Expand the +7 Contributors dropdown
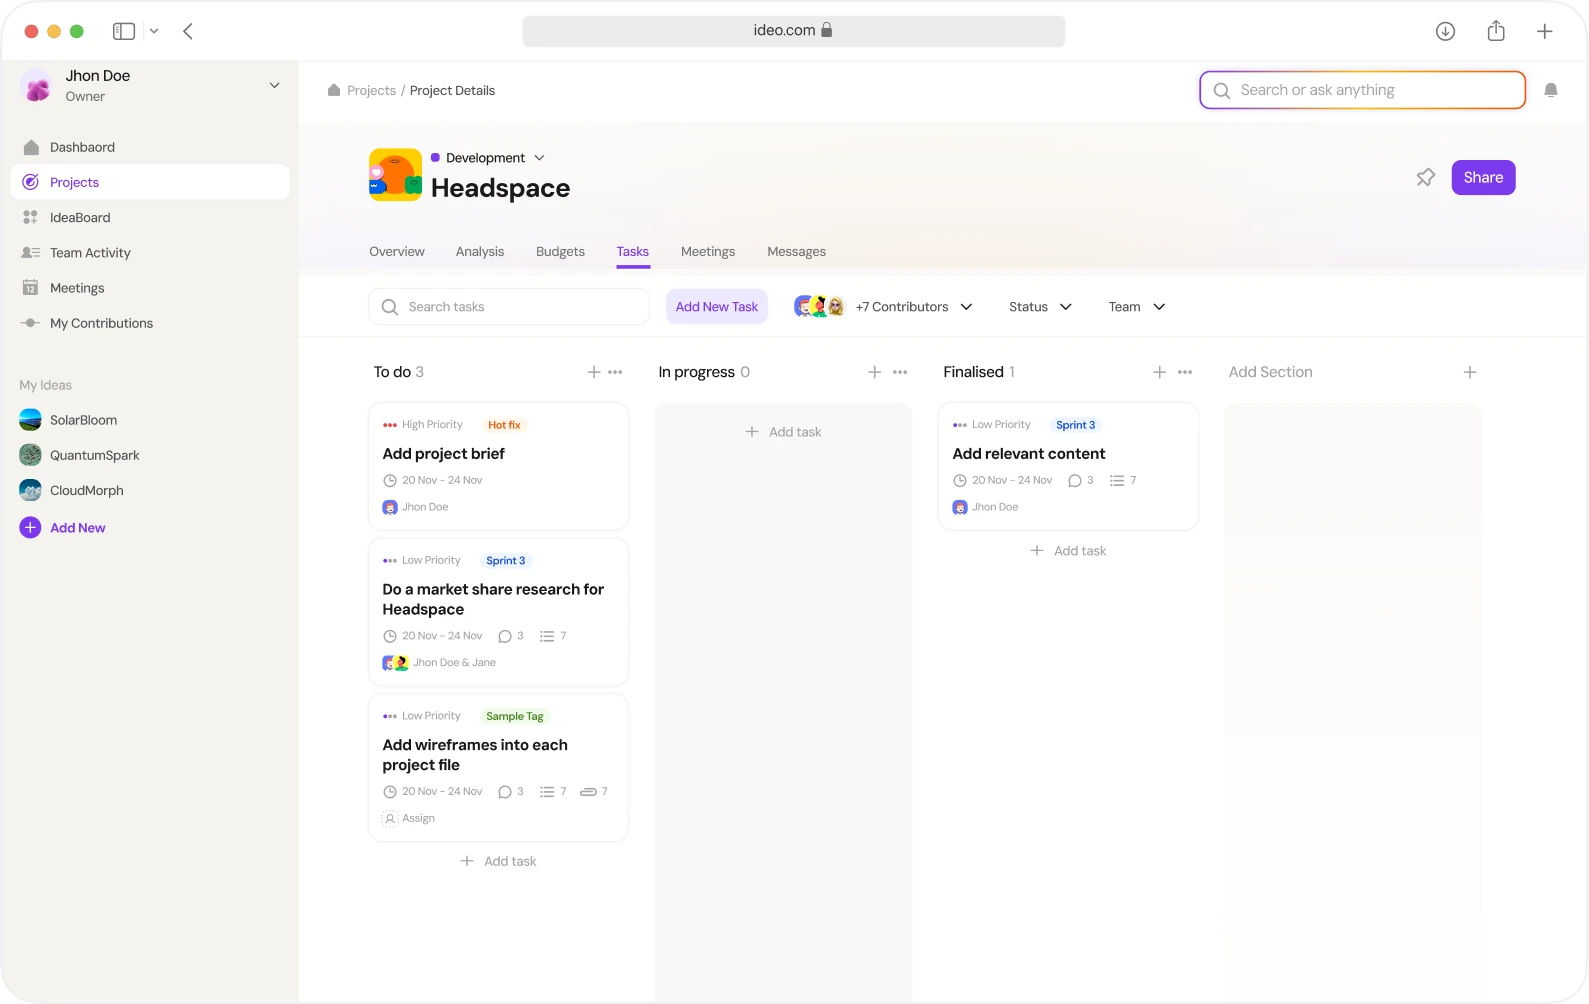This screenshot has width=1589, height=1004. click(914, 307)
